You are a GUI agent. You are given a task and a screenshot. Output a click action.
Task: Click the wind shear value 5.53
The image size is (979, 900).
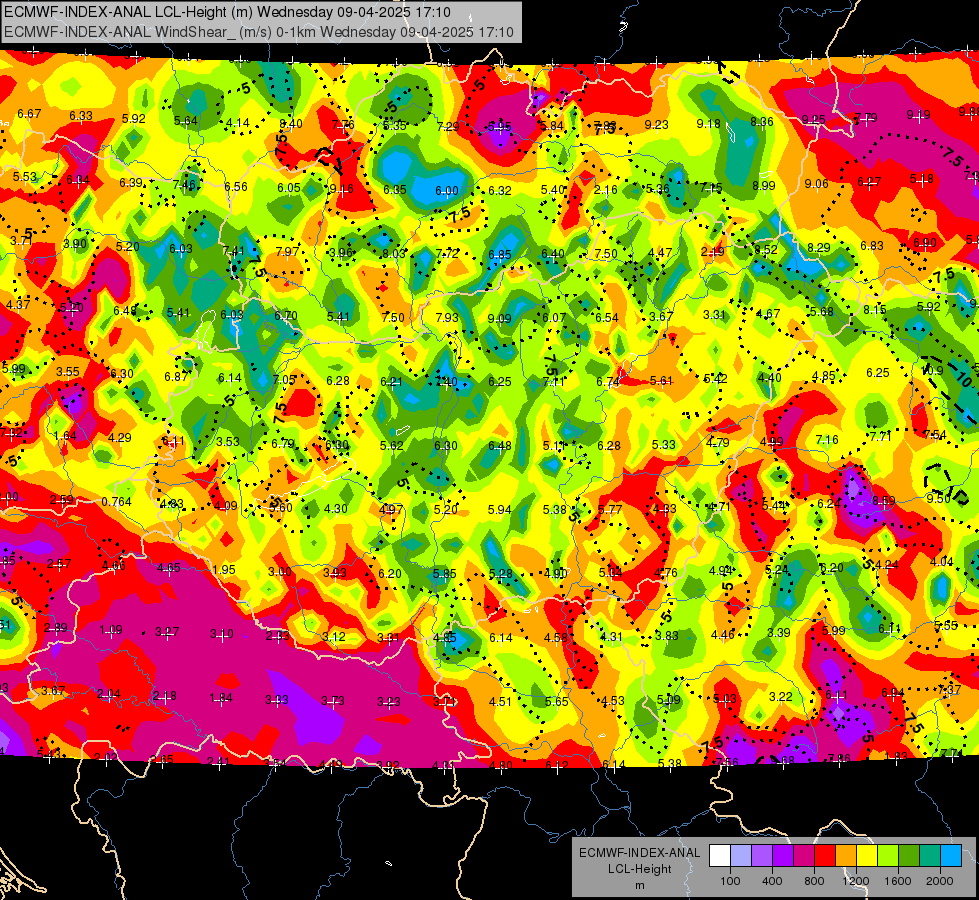pos(25,177)
